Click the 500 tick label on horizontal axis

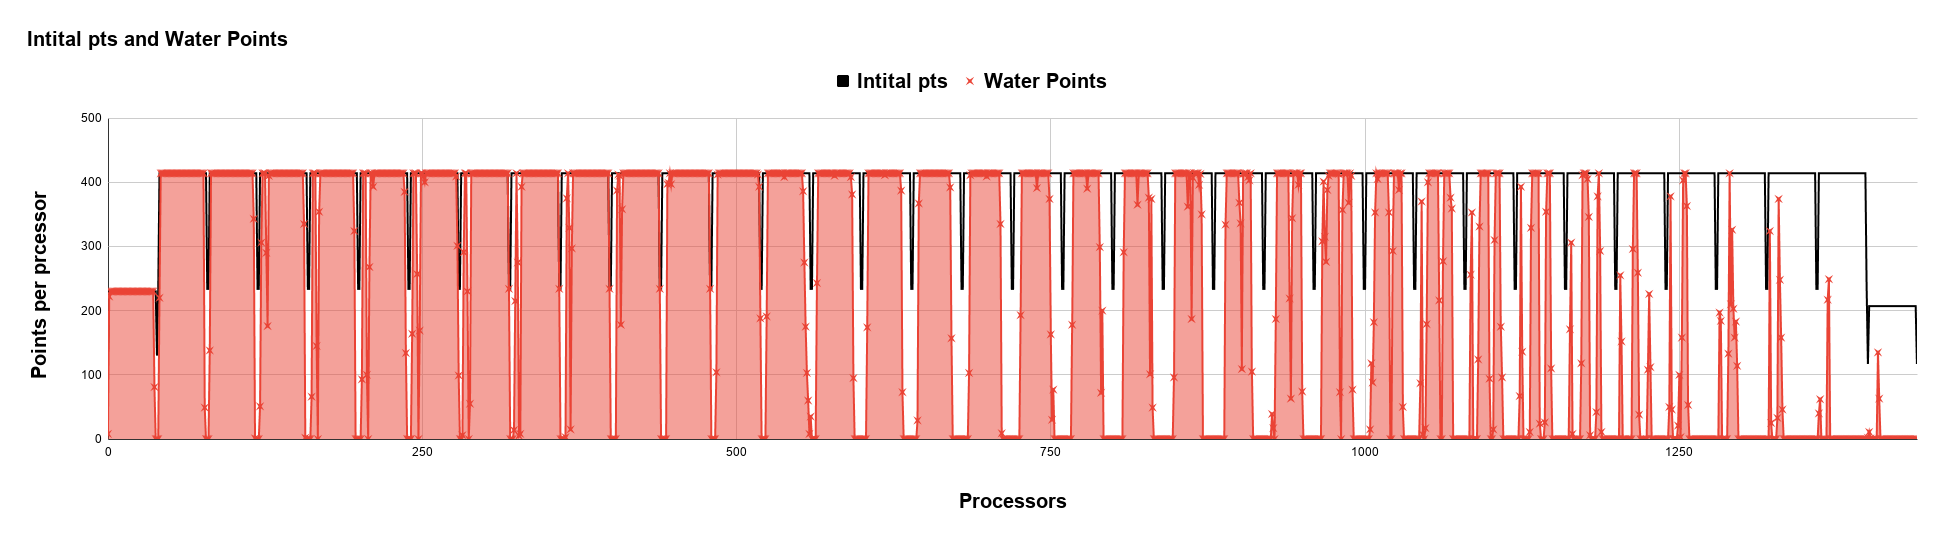(736, 452)
